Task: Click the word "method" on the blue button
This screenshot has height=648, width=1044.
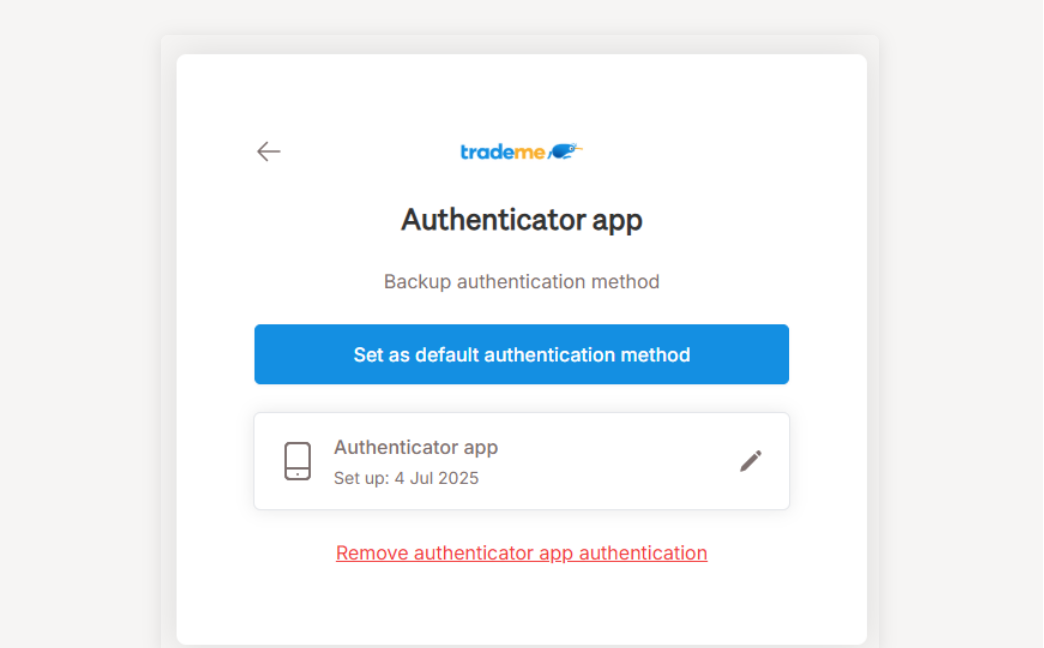Action: pyautogui.click(x=657, y=355)
